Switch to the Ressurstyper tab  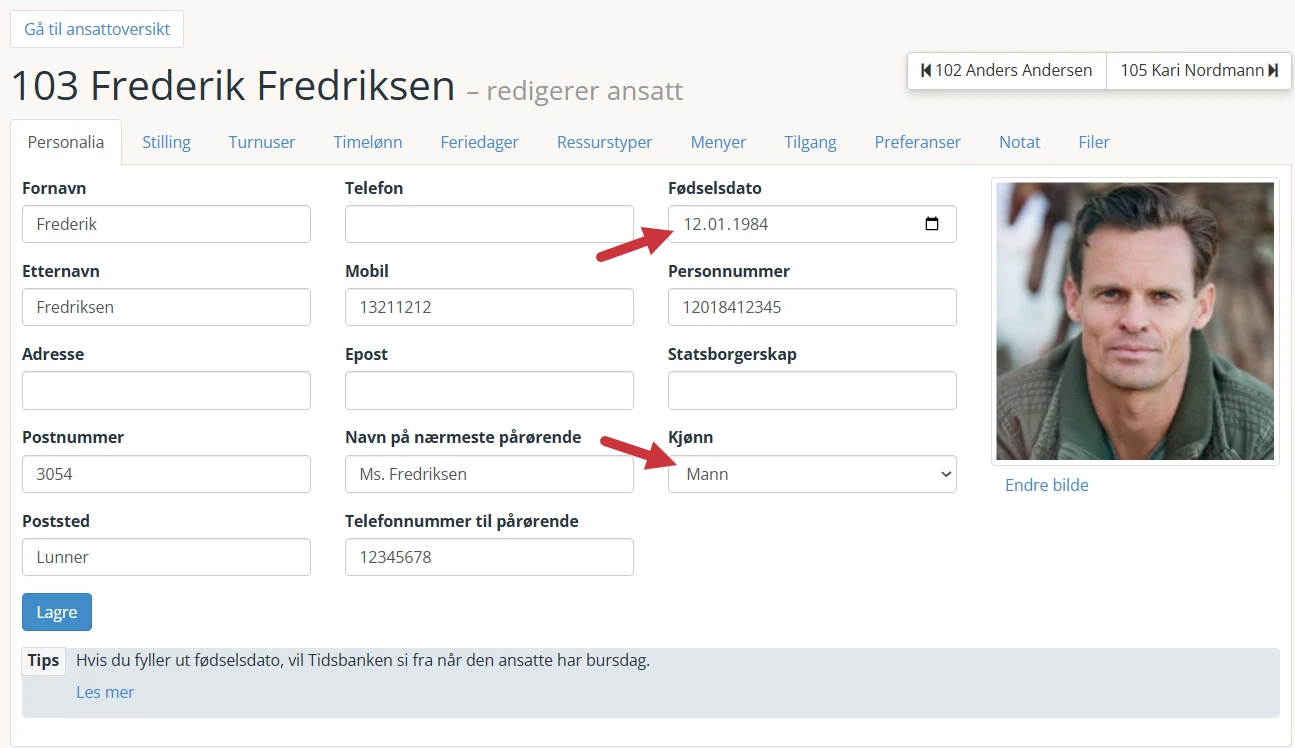tap(605, 142)
